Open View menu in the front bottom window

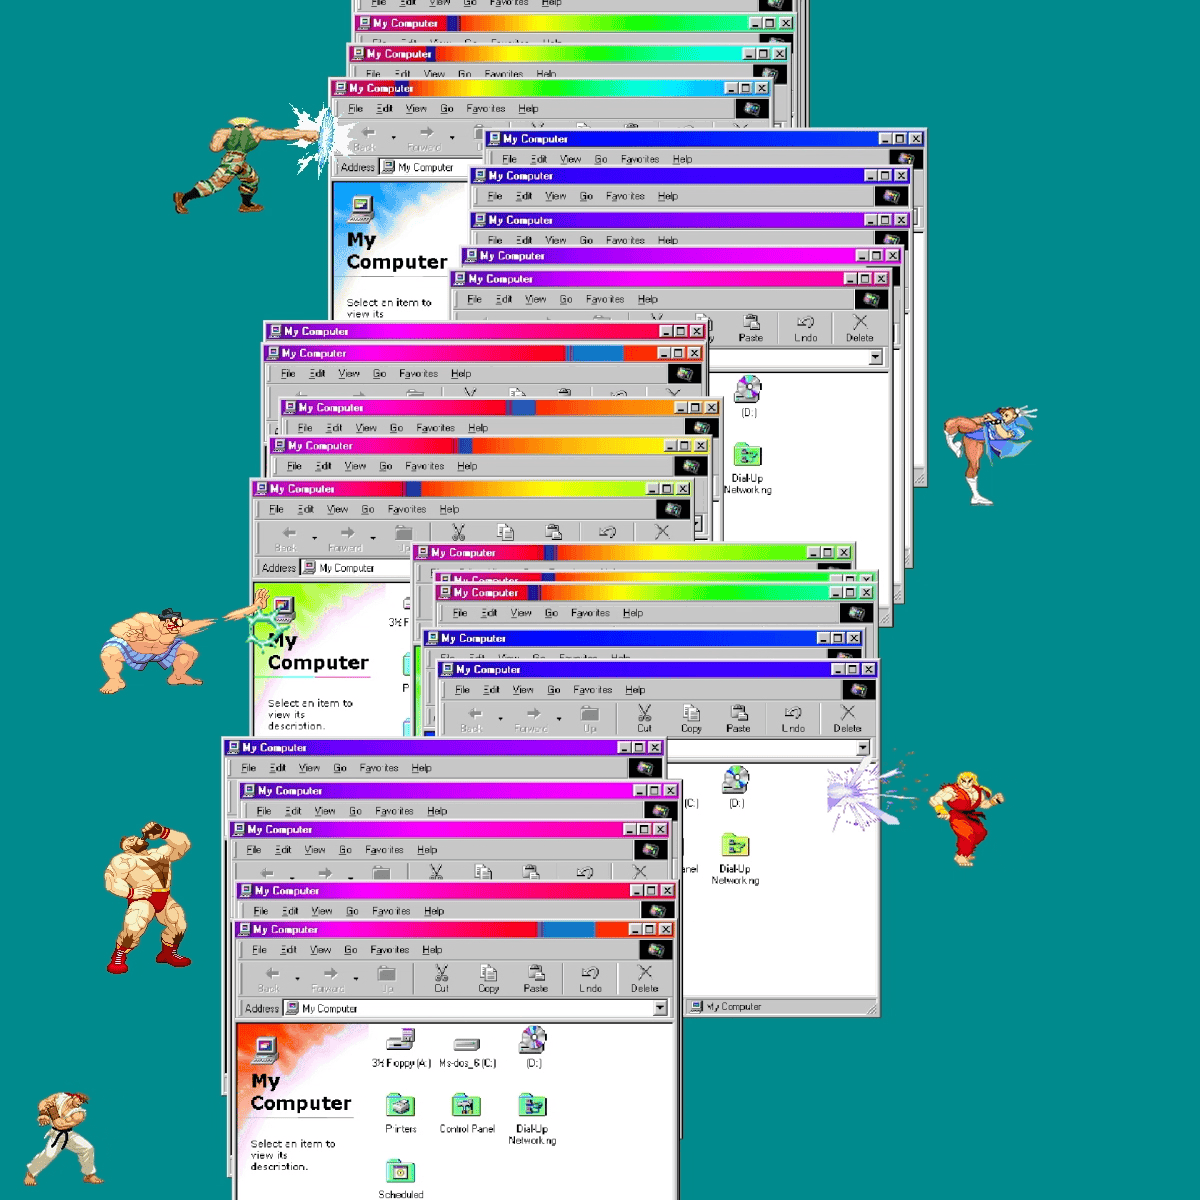click(320, 950)
